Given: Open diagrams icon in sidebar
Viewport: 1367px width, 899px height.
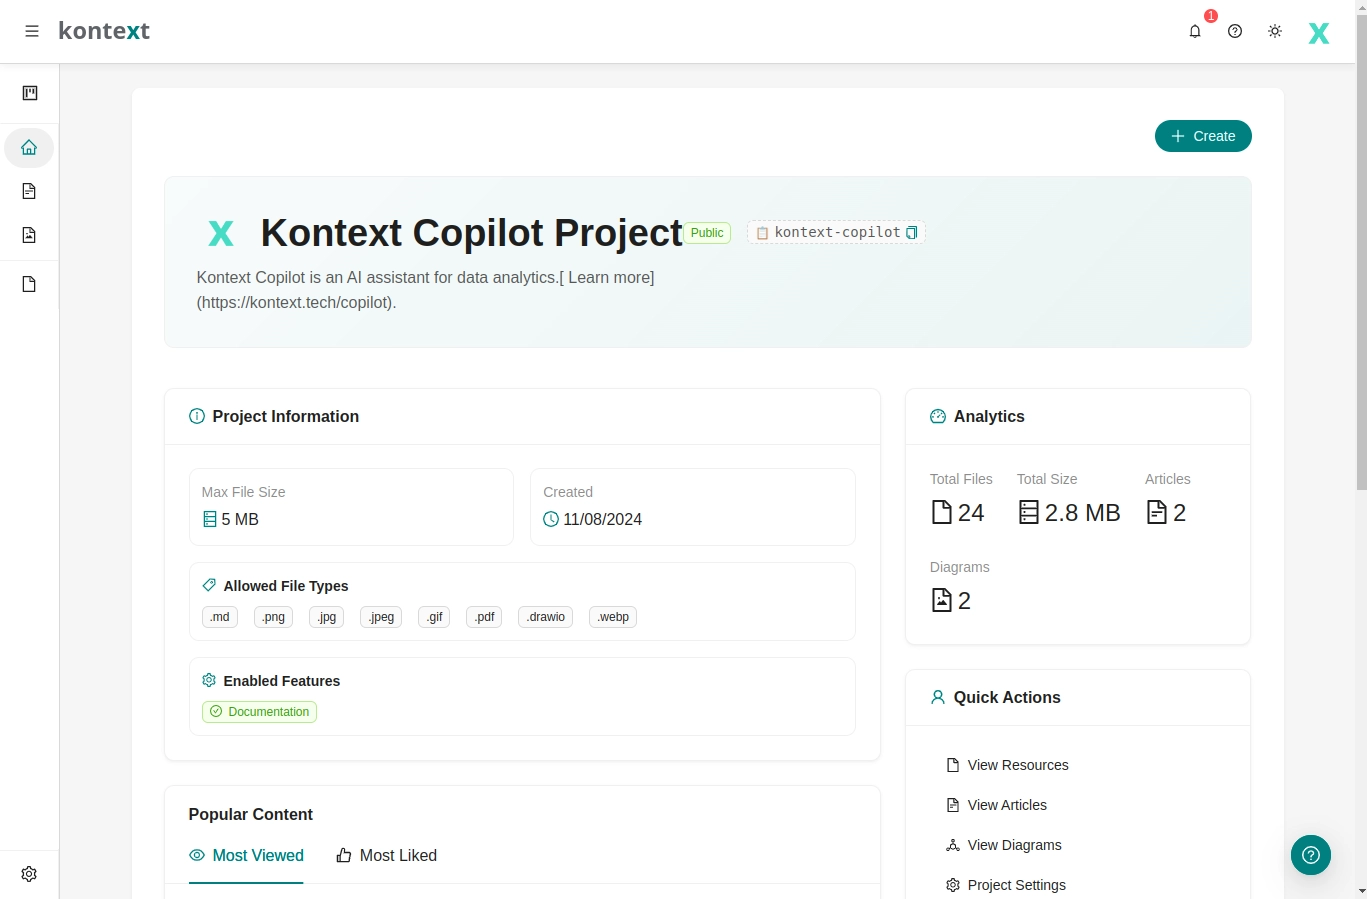Looking at the screenshot, I should 29,235.
